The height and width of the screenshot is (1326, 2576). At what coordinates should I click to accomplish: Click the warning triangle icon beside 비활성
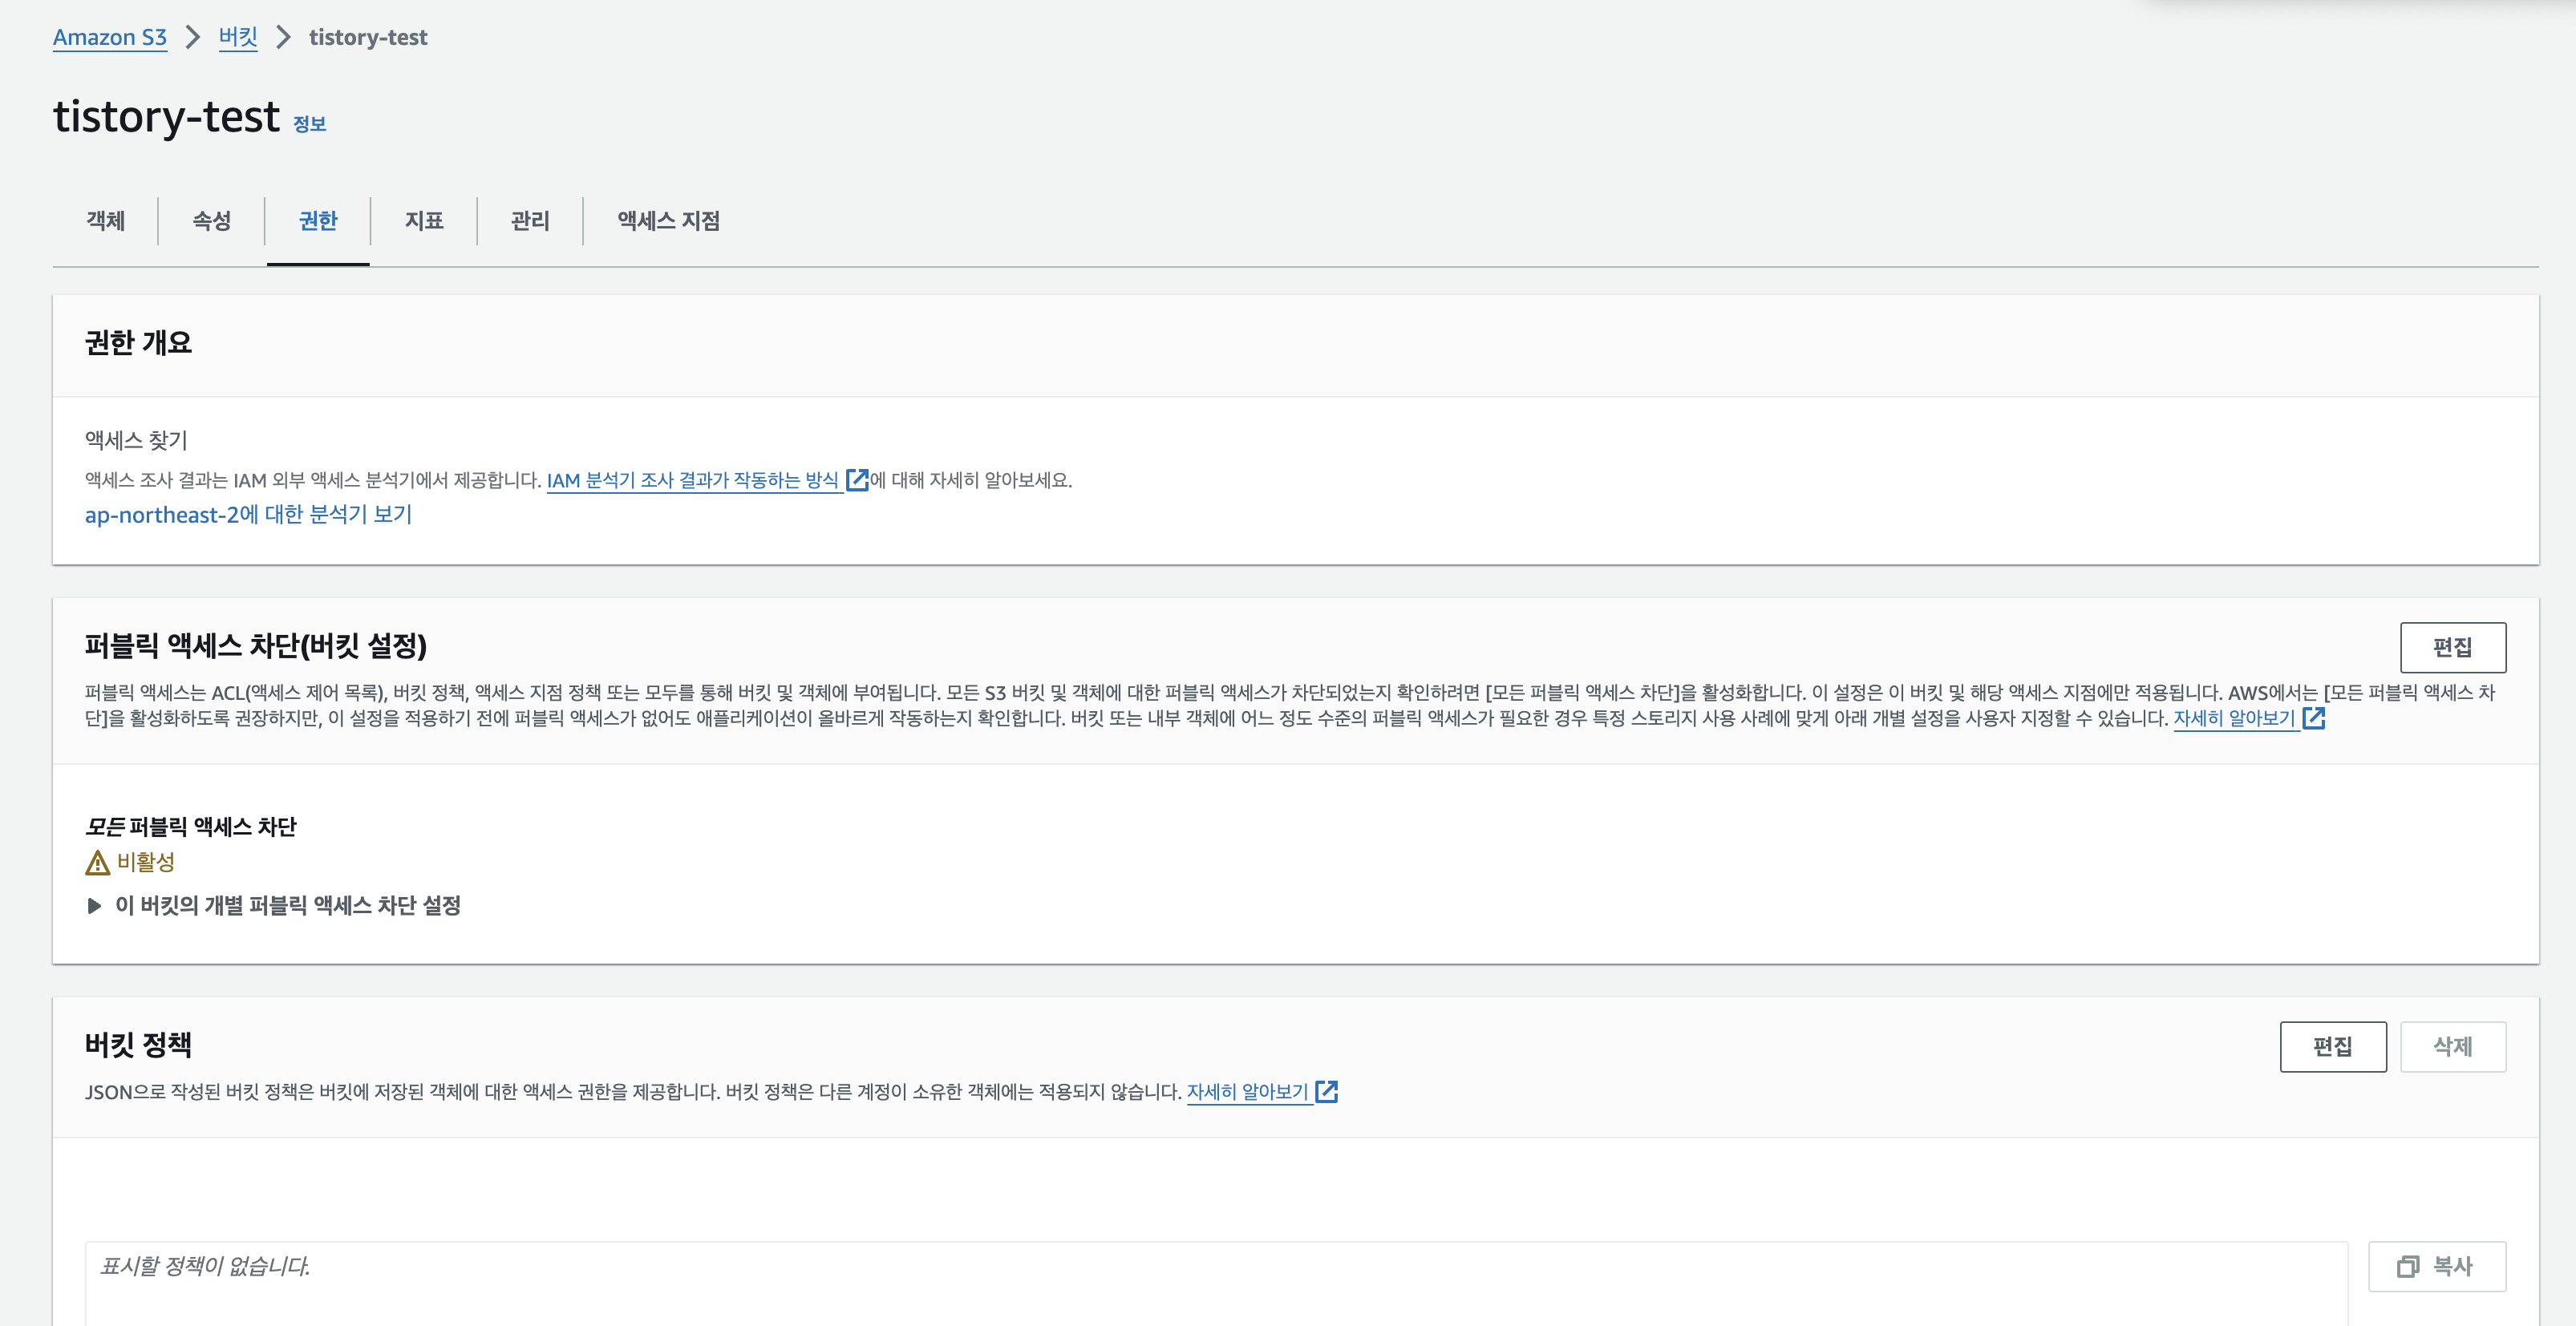tap(97, 862)
